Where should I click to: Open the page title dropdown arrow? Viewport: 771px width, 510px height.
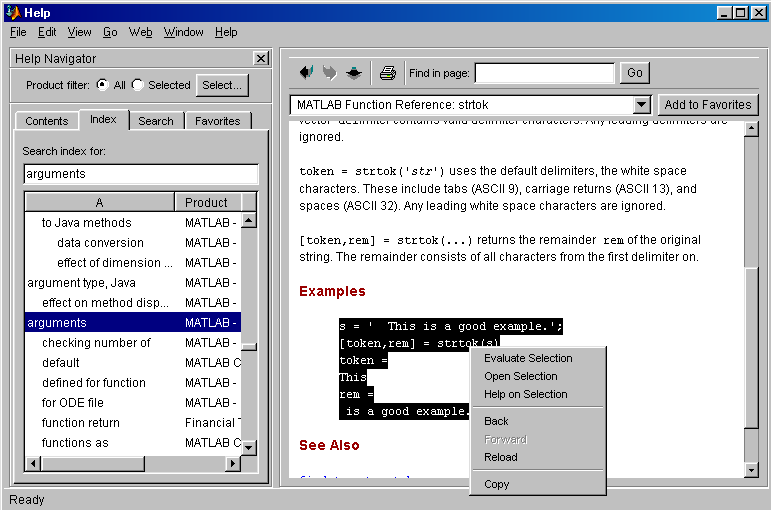(641, 105)
